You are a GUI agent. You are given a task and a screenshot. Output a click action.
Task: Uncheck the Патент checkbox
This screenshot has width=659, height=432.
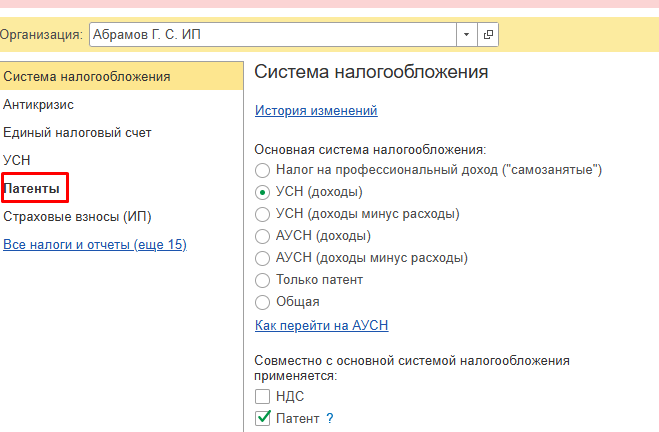[262, 419]
